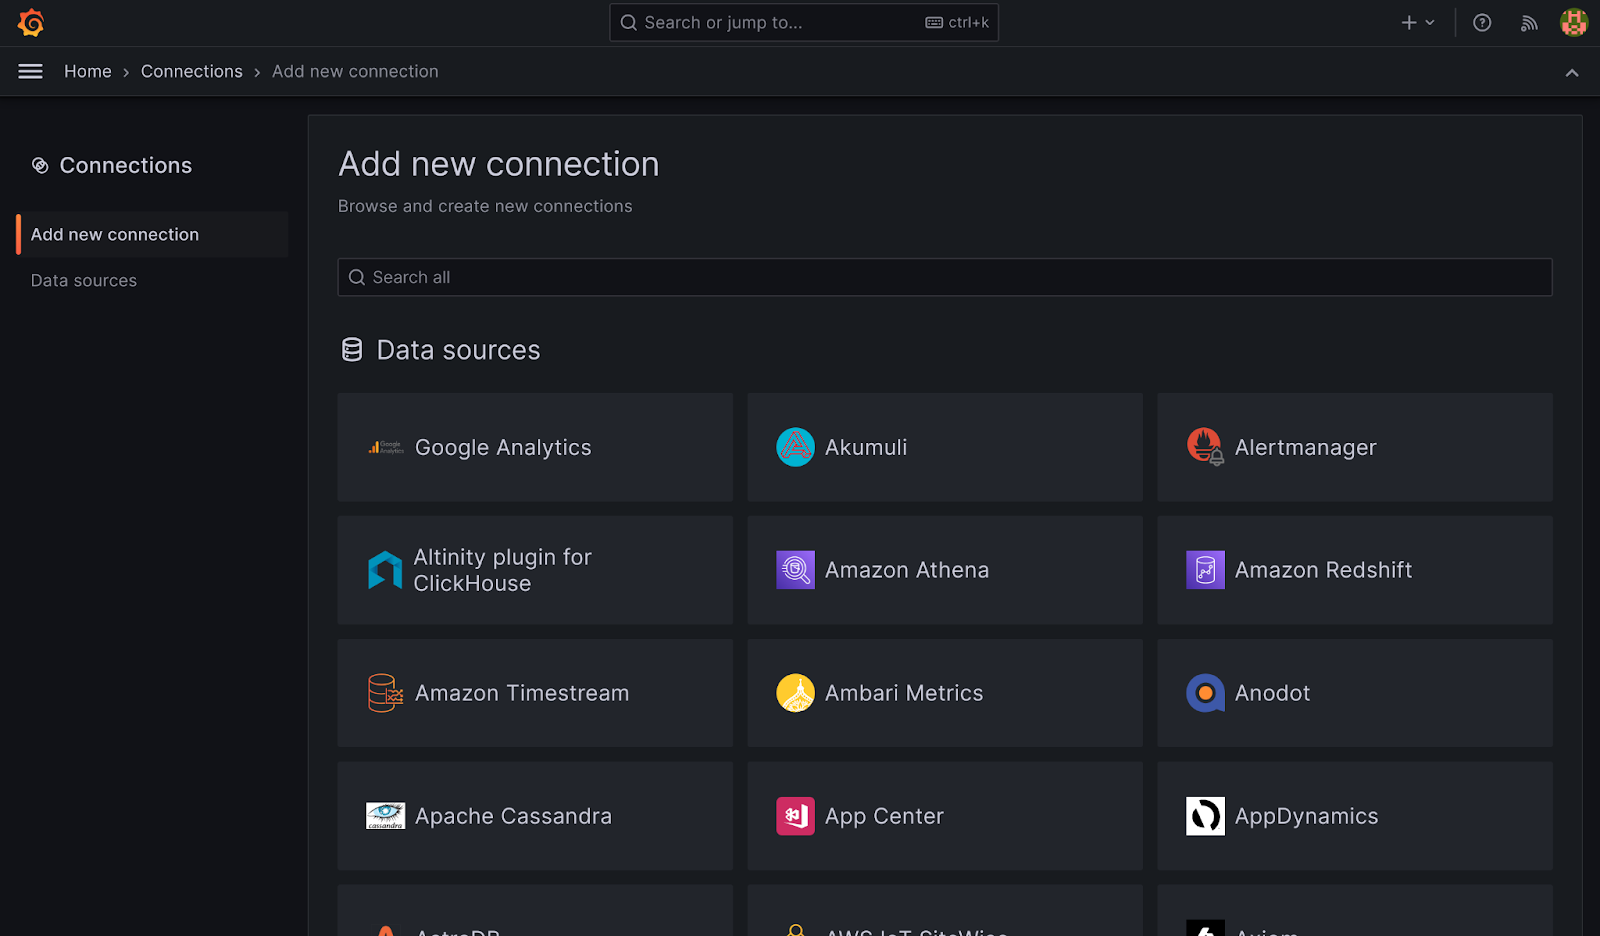This screenshot has width=1600, height=936.
Task: Open the hamburger navigation menu
Action: click(31, 71)
